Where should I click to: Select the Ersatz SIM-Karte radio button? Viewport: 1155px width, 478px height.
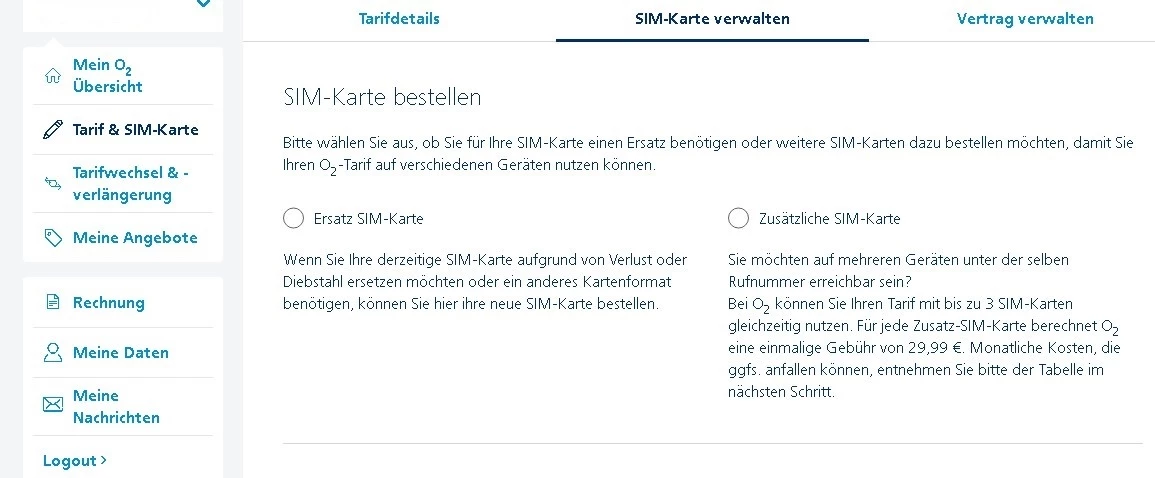pyautogui.click(x=293, y=218)
